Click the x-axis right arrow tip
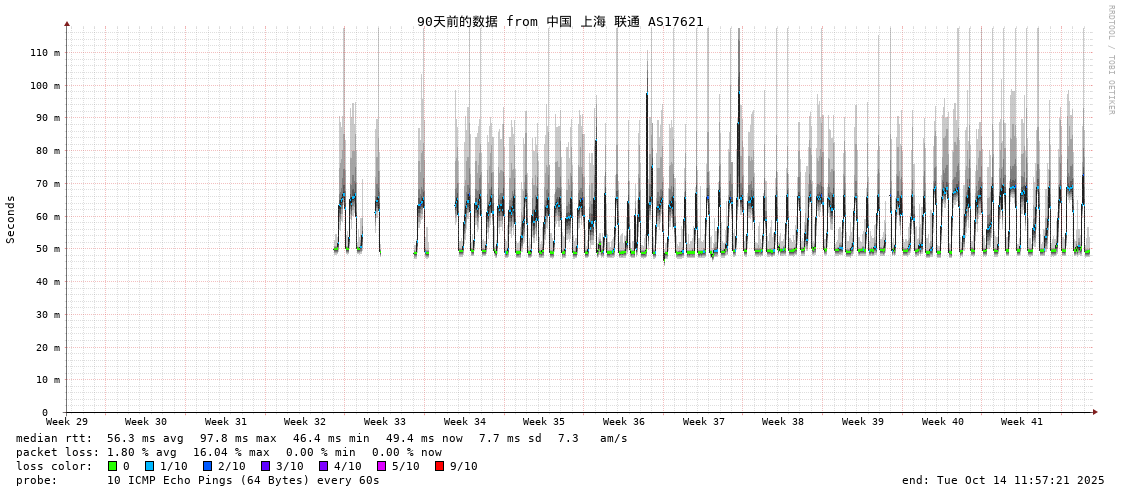Viewport: 1121px width, 494px height. point(1095,412)
